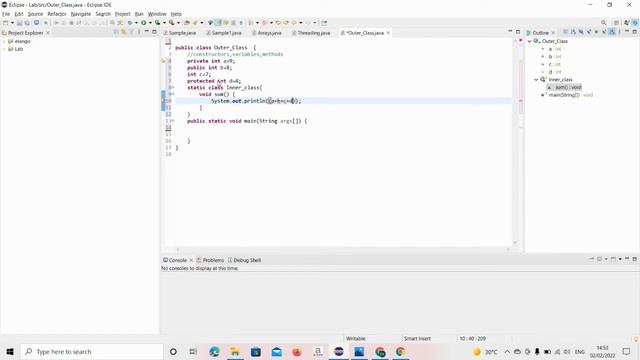Image resolution: width=640 pixels, height=360 pixels.
Task: Open the Debug Shell tab
Action: click(244, 260)
